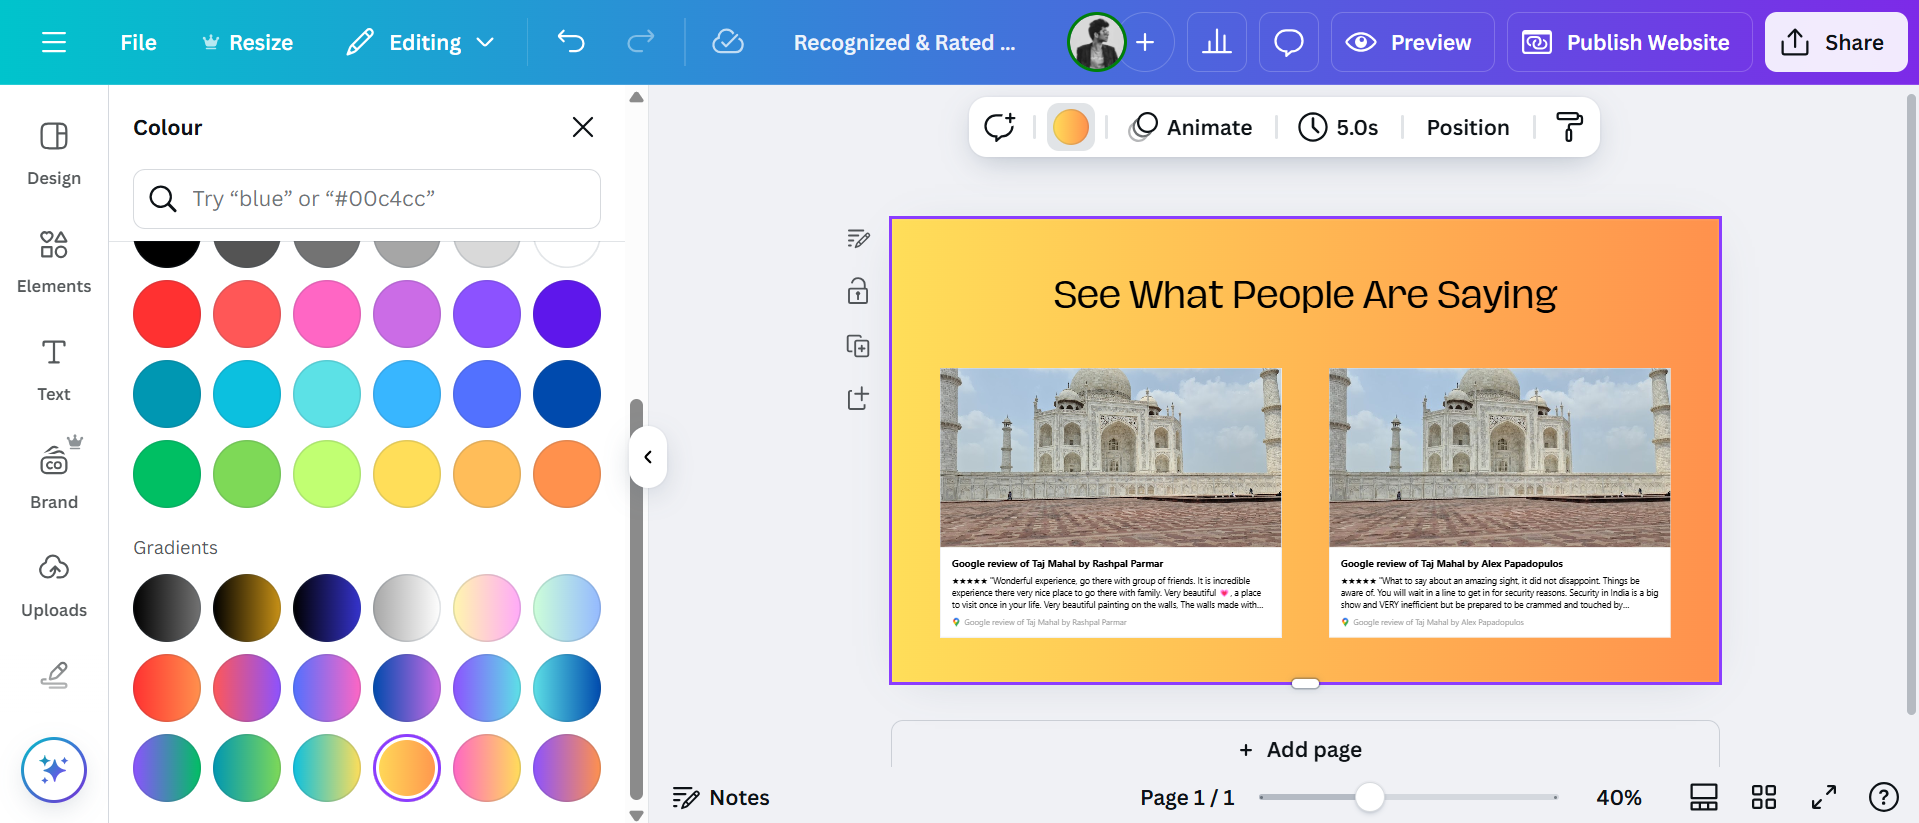Open the Elements sidebar panel
The height and width of the screenshot is (823, 1919).
point(54,262)
